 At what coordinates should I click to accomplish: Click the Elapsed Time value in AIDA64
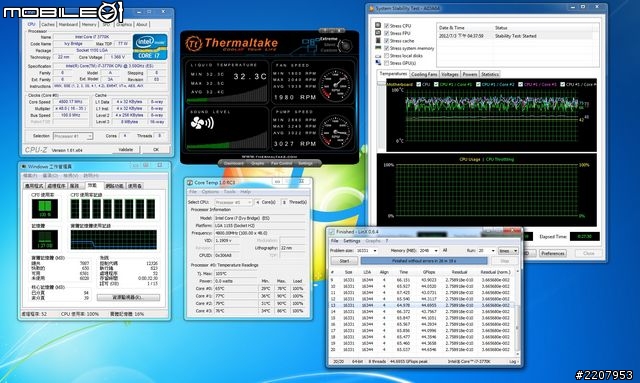[584, 236]
